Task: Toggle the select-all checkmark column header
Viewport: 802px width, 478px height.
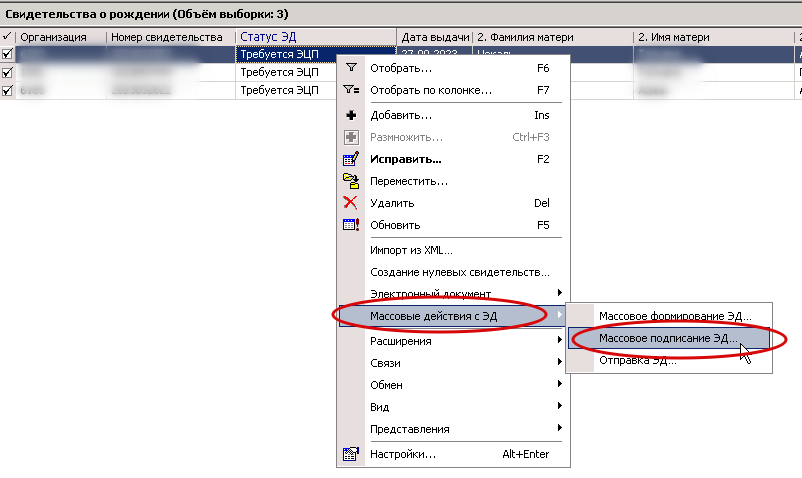Action: [x=7, y=36]
